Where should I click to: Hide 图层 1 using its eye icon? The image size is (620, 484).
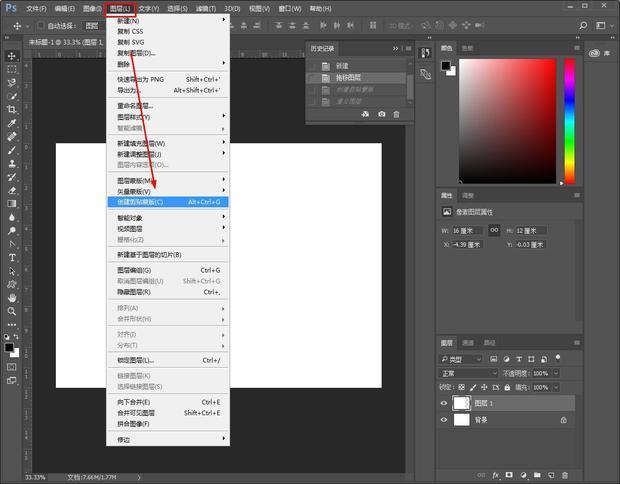click(x=445, y=403)
